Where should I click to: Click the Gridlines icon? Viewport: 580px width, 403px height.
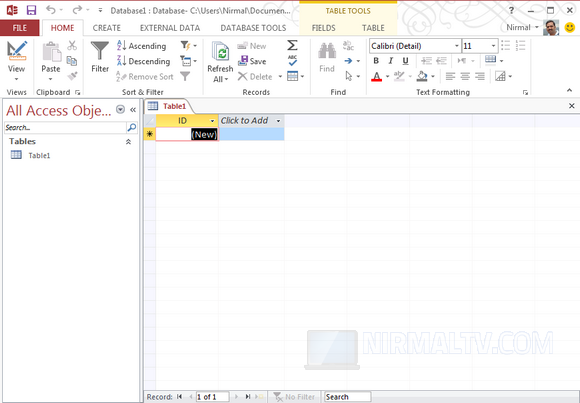[490, 60]
